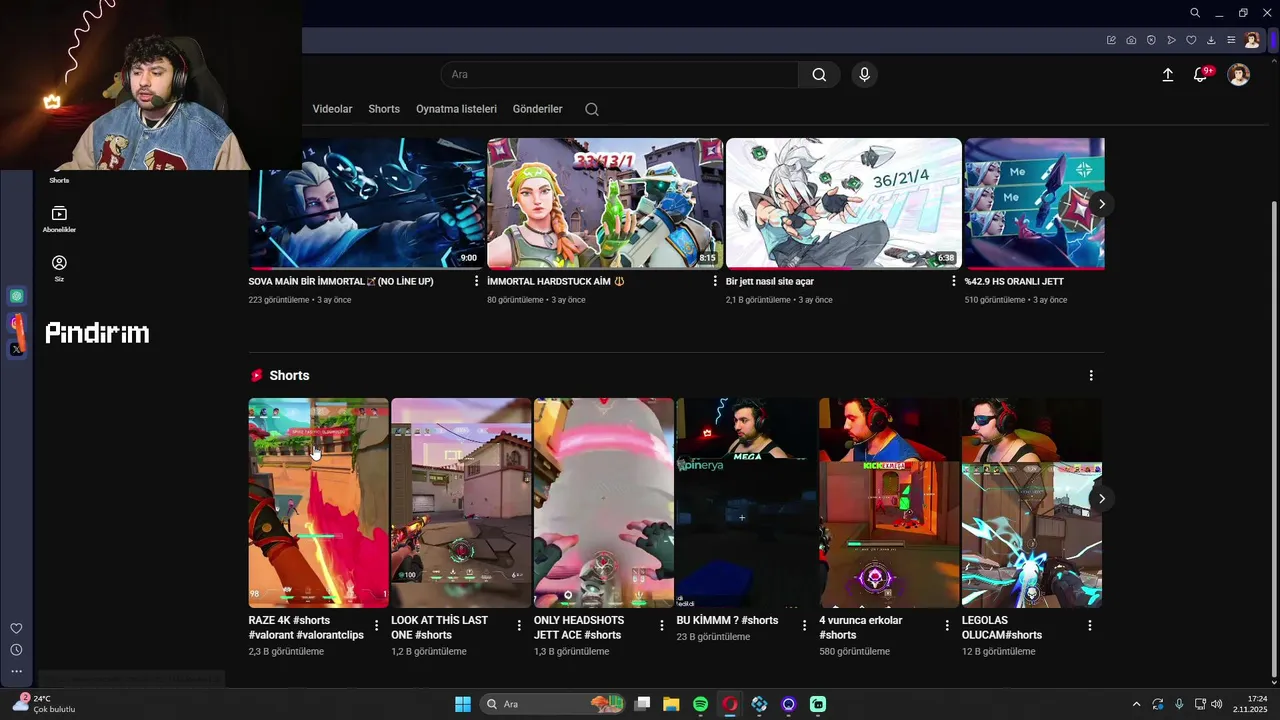Open Spotify from the taskbar
The image size is (1280, 720).
(701, 704)
